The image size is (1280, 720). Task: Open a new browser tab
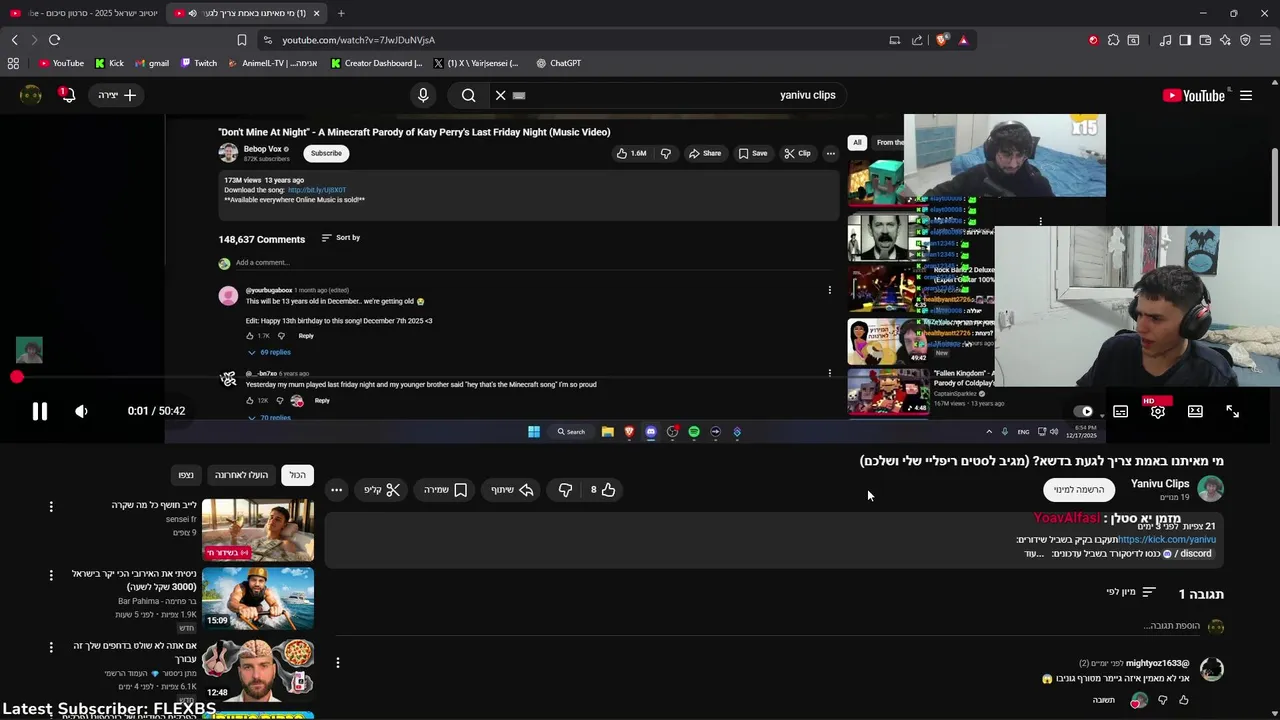click(x=341, y=13)
